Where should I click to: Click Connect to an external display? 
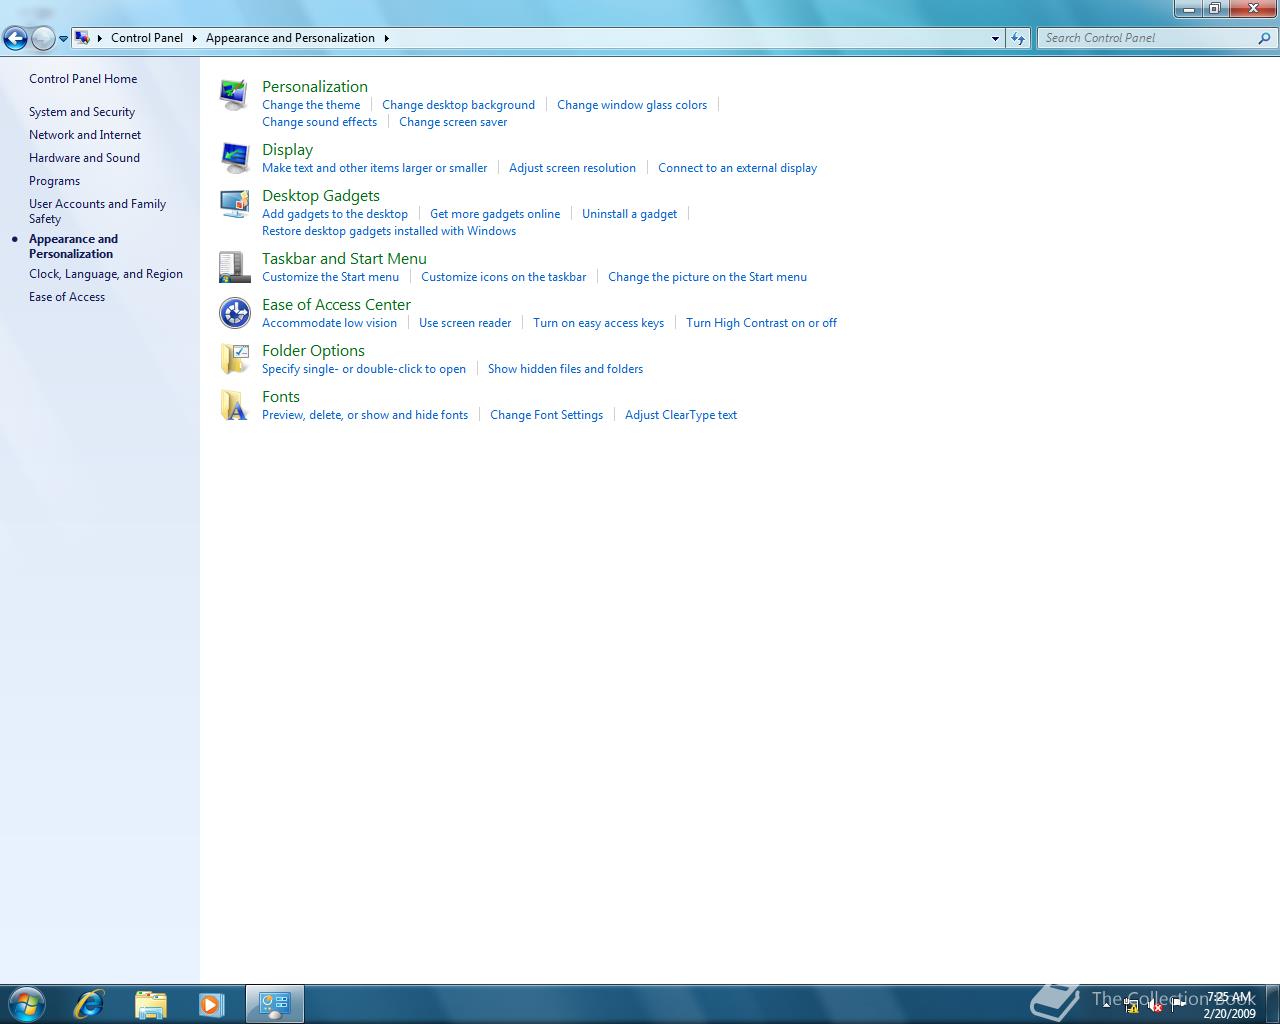(x=737, y=168)
